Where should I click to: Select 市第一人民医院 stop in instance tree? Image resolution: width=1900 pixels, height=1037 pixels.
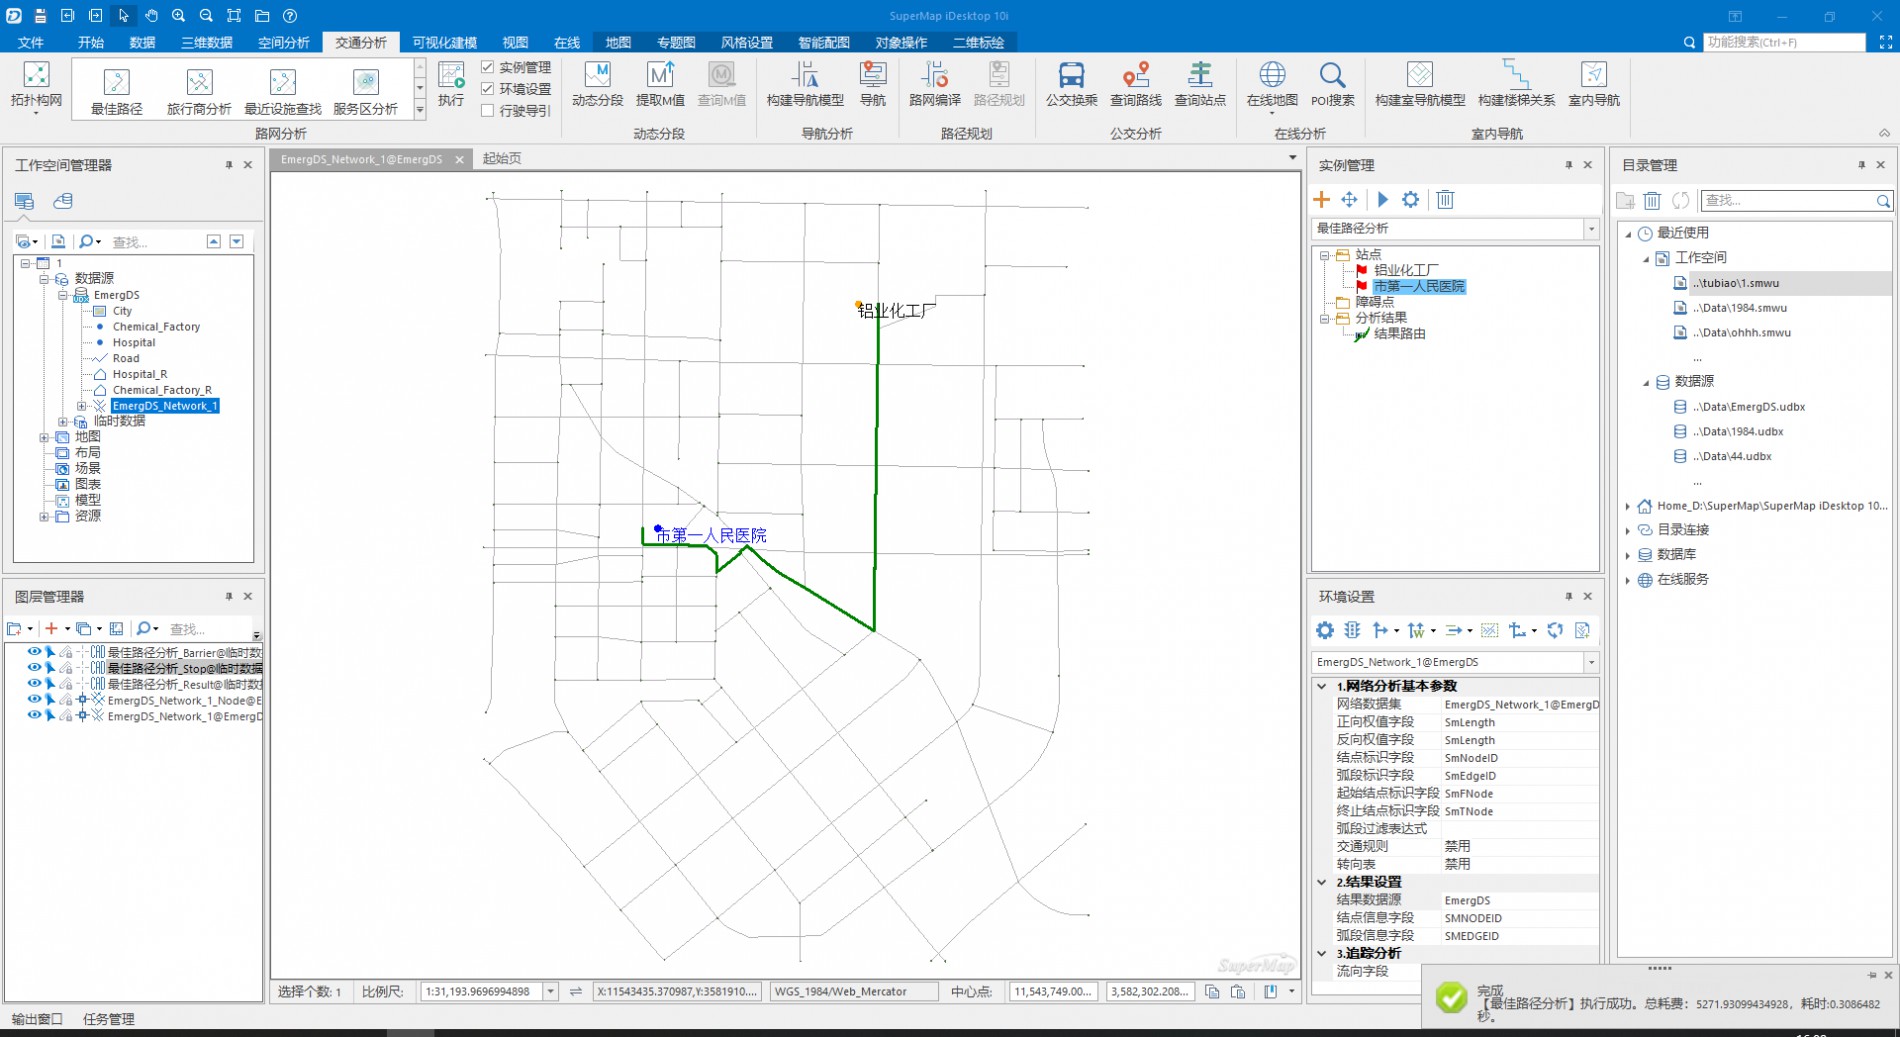click(1419, 286)
